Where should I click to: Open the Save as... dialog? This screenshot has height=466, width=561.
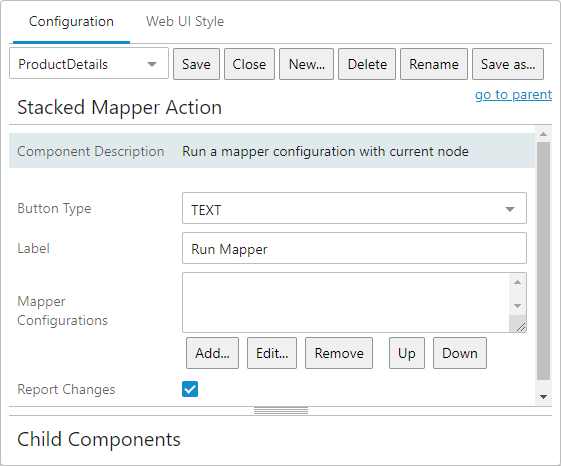coord(508,64)
